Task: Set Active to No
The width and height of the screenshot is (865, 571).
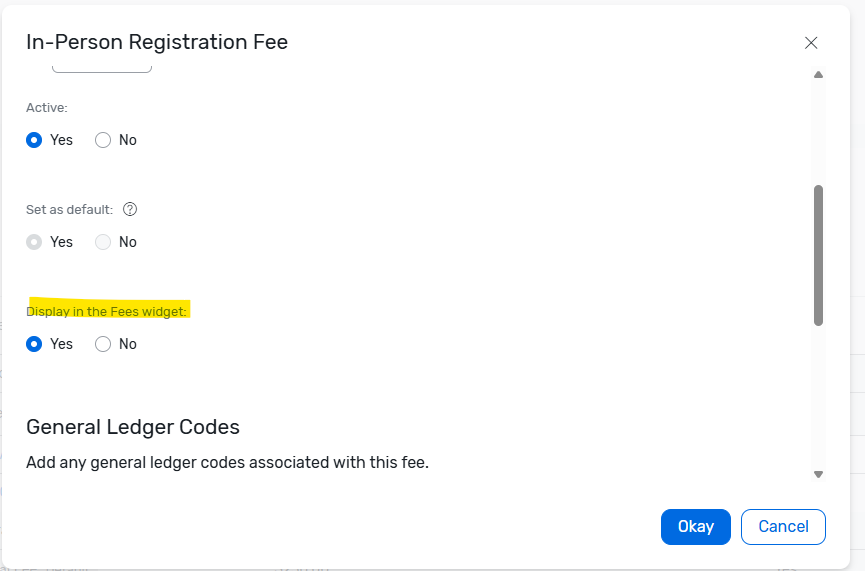Action: coord(103,140)
